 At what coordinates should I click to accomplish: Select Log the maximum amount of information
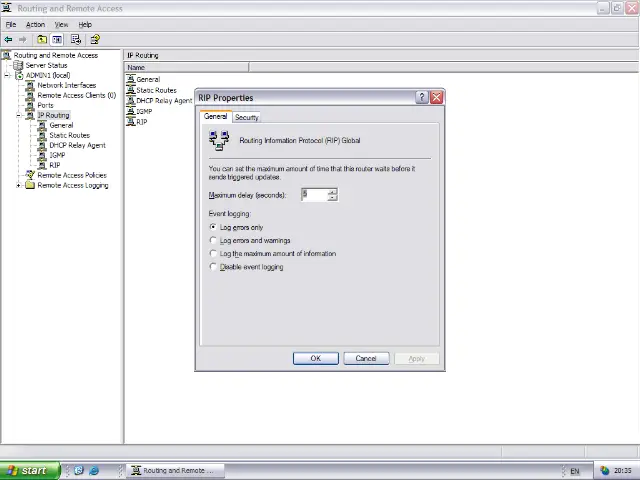click(213, 253)
